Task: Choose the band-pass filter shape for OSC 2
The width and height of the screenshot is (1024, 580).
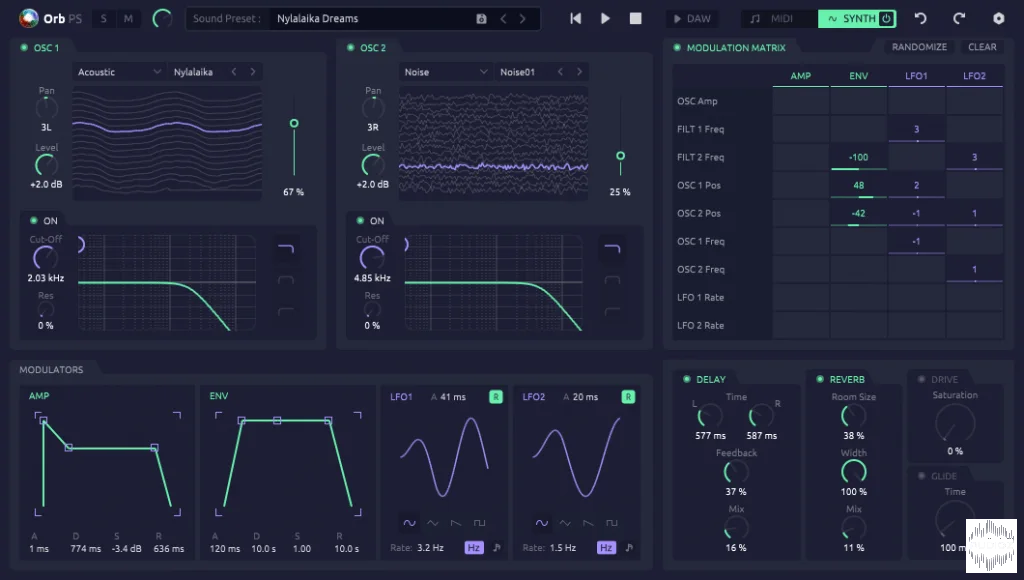Action: coord(612,280)
